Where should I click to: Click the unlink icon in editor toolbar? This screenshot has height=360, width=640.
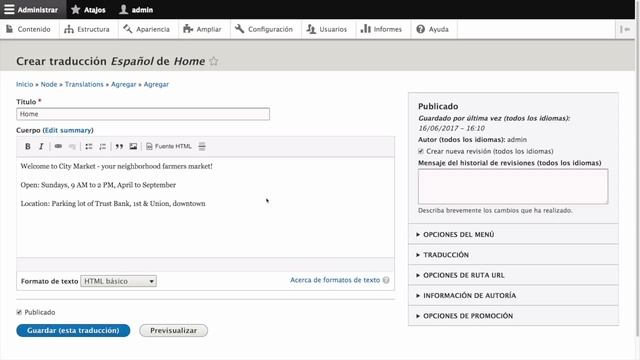pos(72,147)
